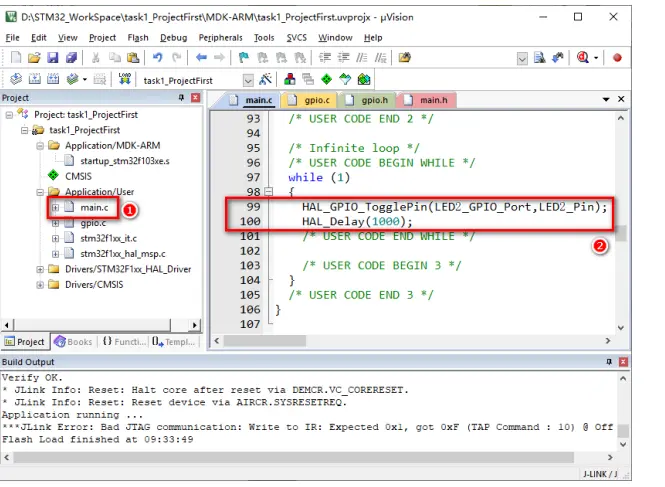Click the Open file toolbar icon
Viewport: 665px width, 487px height.
(x=33, y=58)
